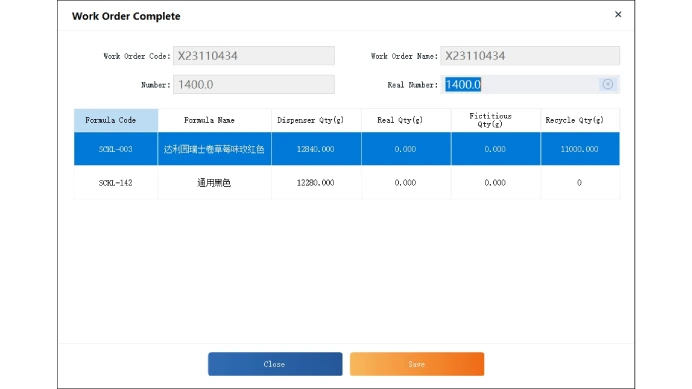
Task: Click the Real Qty(g) column header
Action: 406,120
